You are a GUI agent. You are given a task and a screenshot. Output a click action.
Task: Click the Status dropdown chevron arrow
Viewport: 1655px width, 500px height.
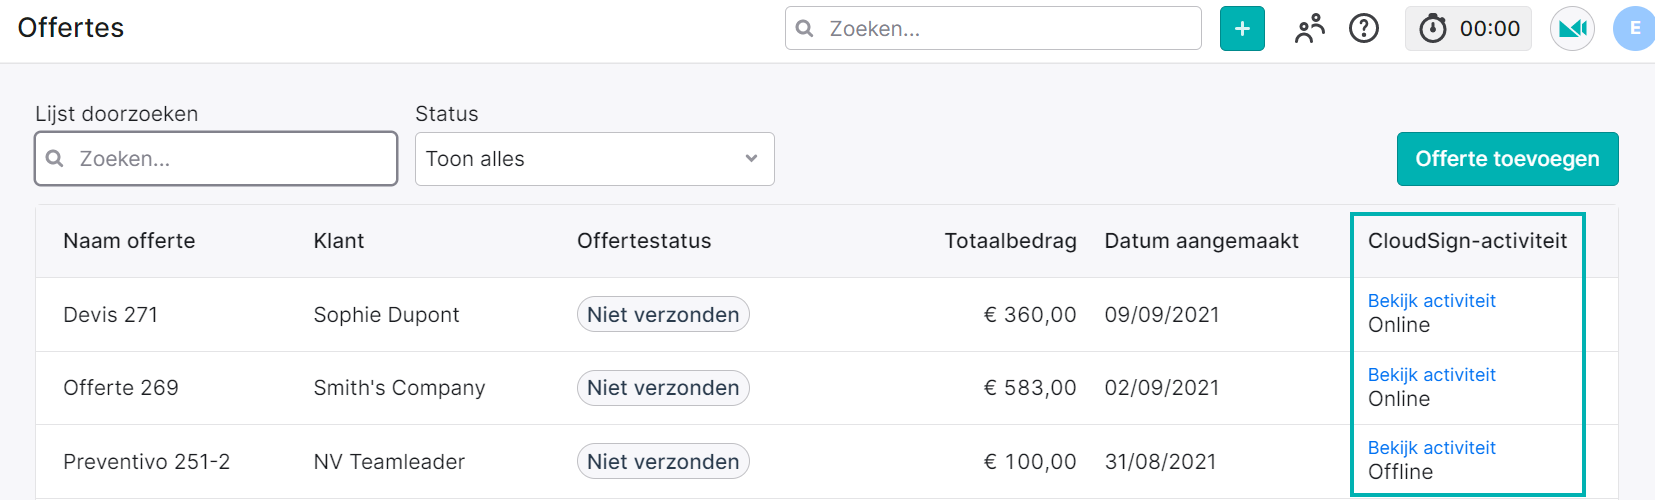751,159
